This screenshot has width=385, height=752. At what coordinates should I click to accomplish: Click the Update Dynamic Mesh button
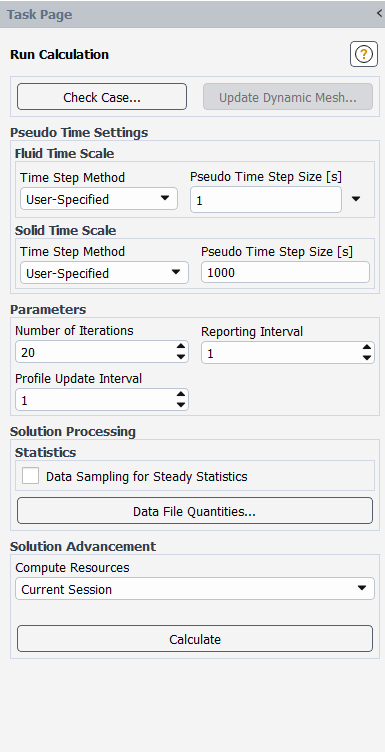coord(288,97)
